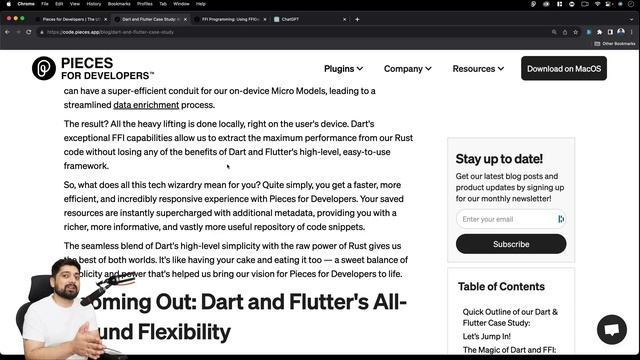
Task: Click the Table of Contents heading
Action: coord(501,287)
